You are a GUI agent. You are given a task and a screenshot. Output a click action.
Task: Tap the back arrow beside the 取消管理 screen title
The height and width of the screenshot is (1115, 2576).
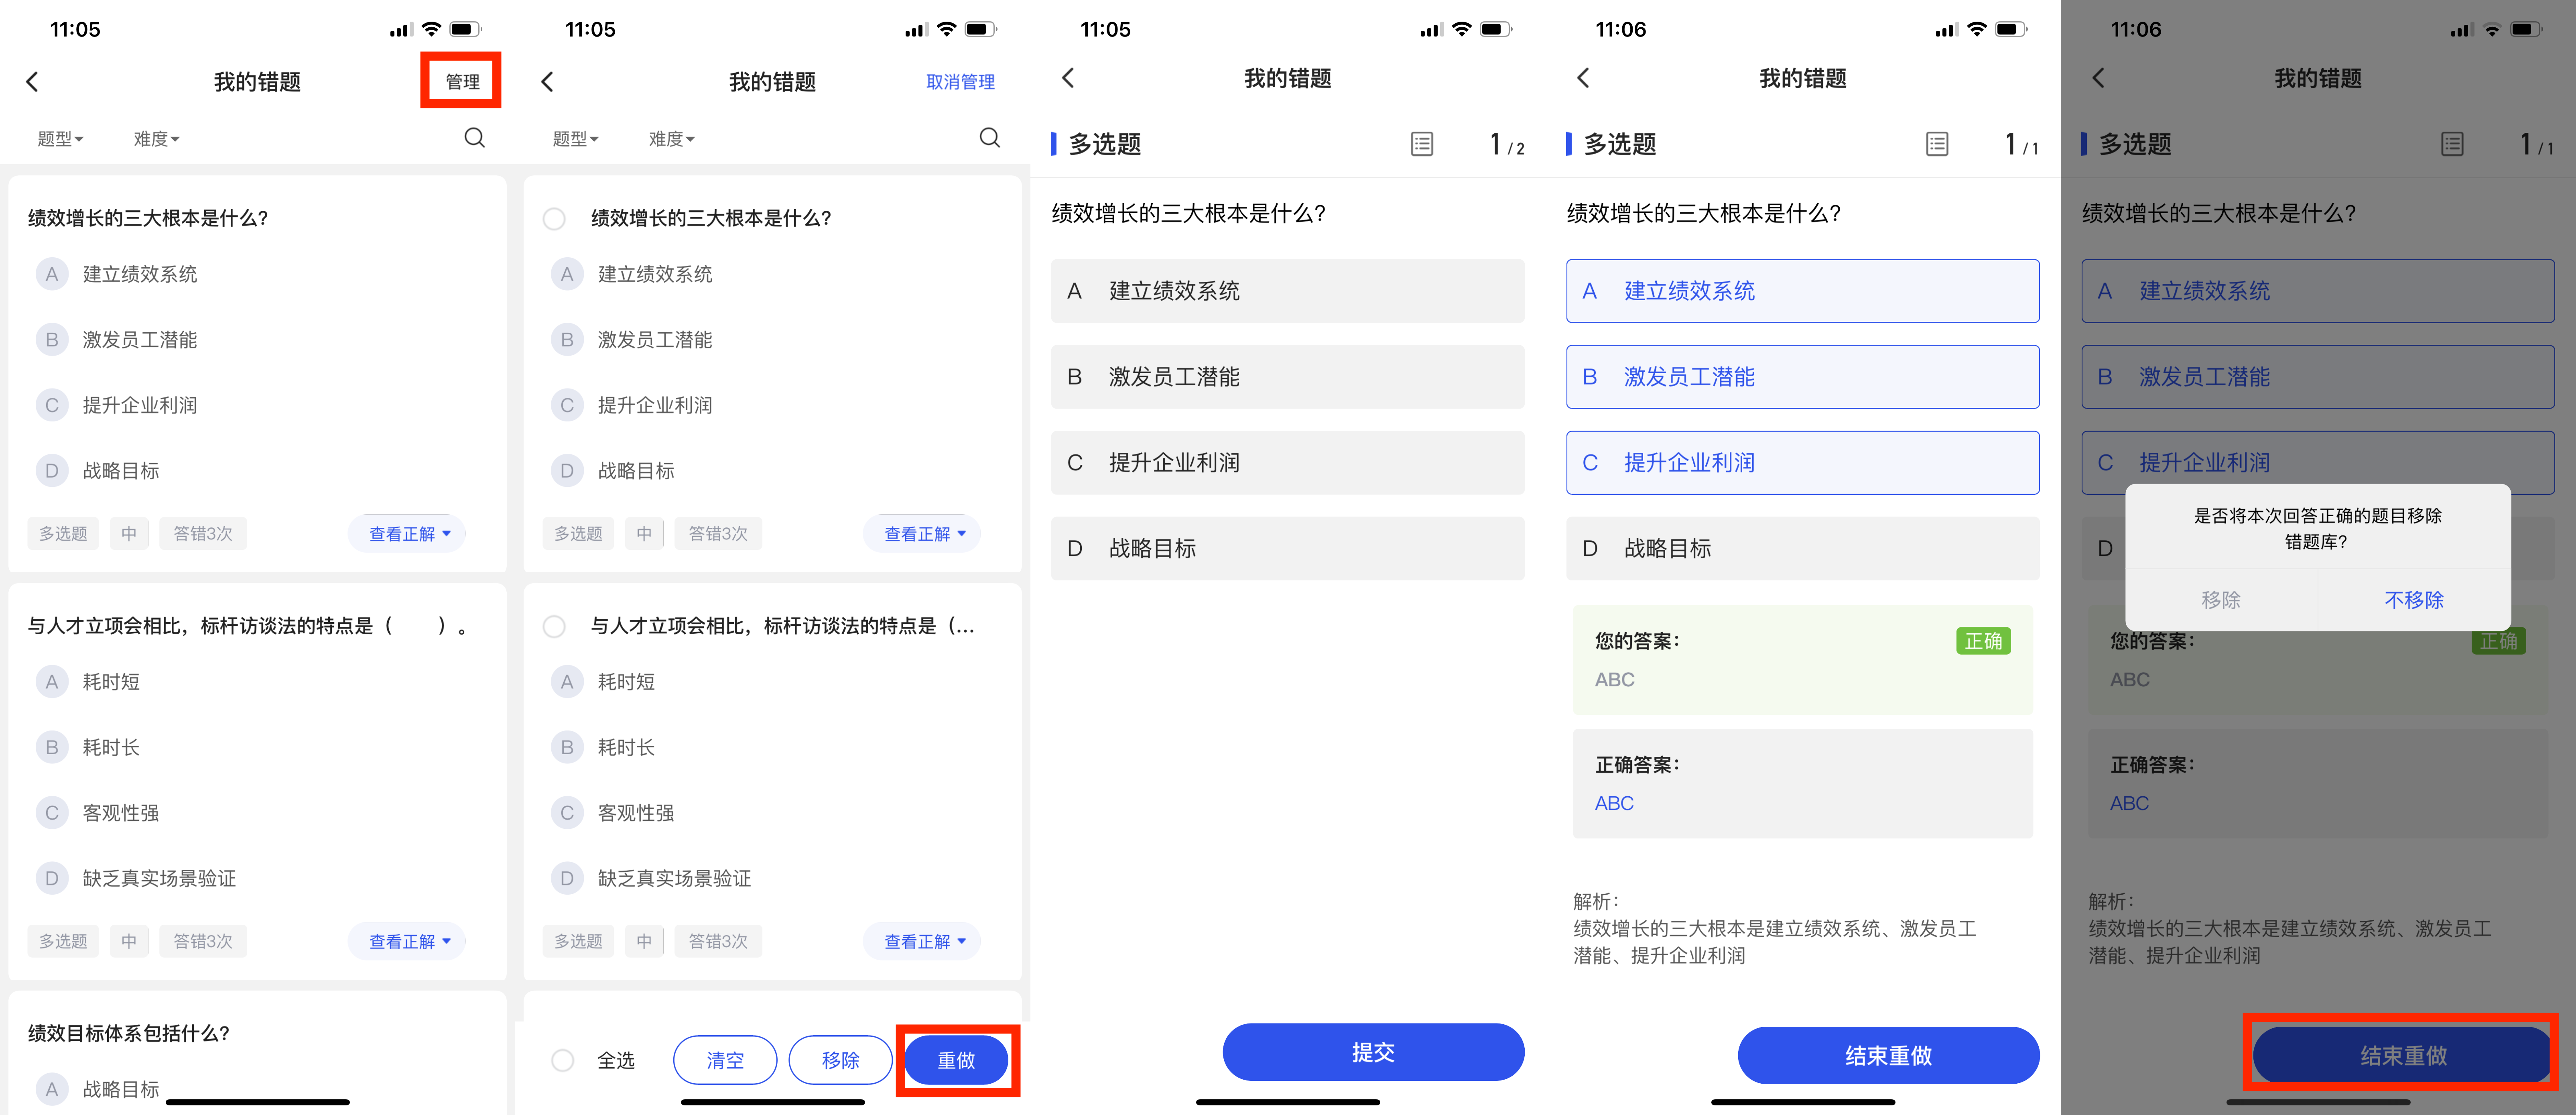(x=547, y=82)
